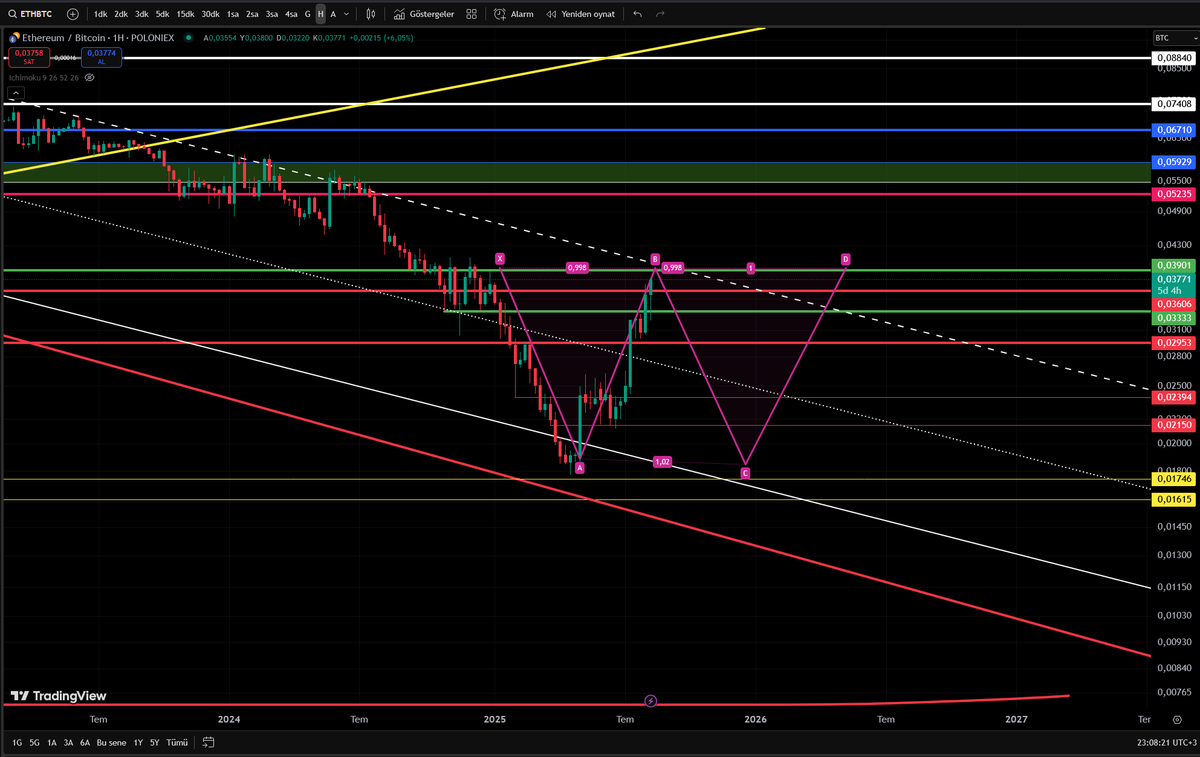Image resolution: width=1200 pixels, height=757 pixels.
Task: Set range to Bu sene
Action: (111, 743)
